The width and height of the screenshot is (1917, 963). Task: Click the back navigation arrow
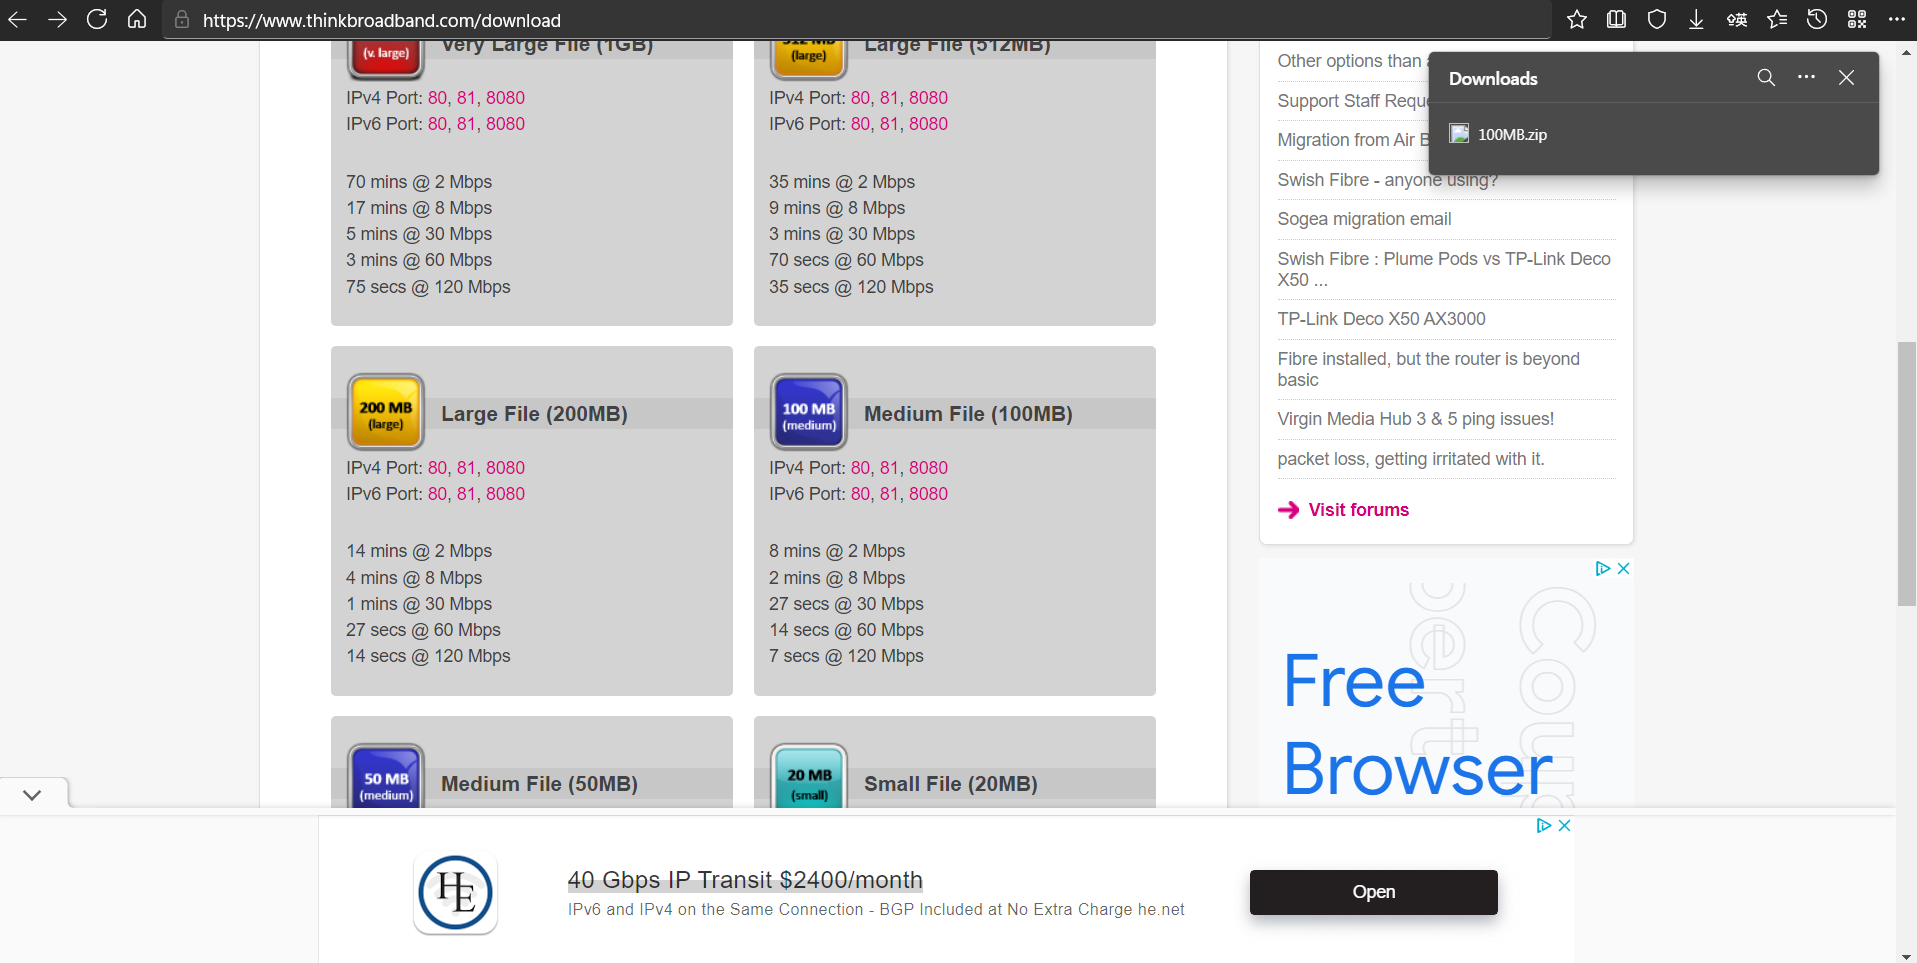(x=18, y=19)
